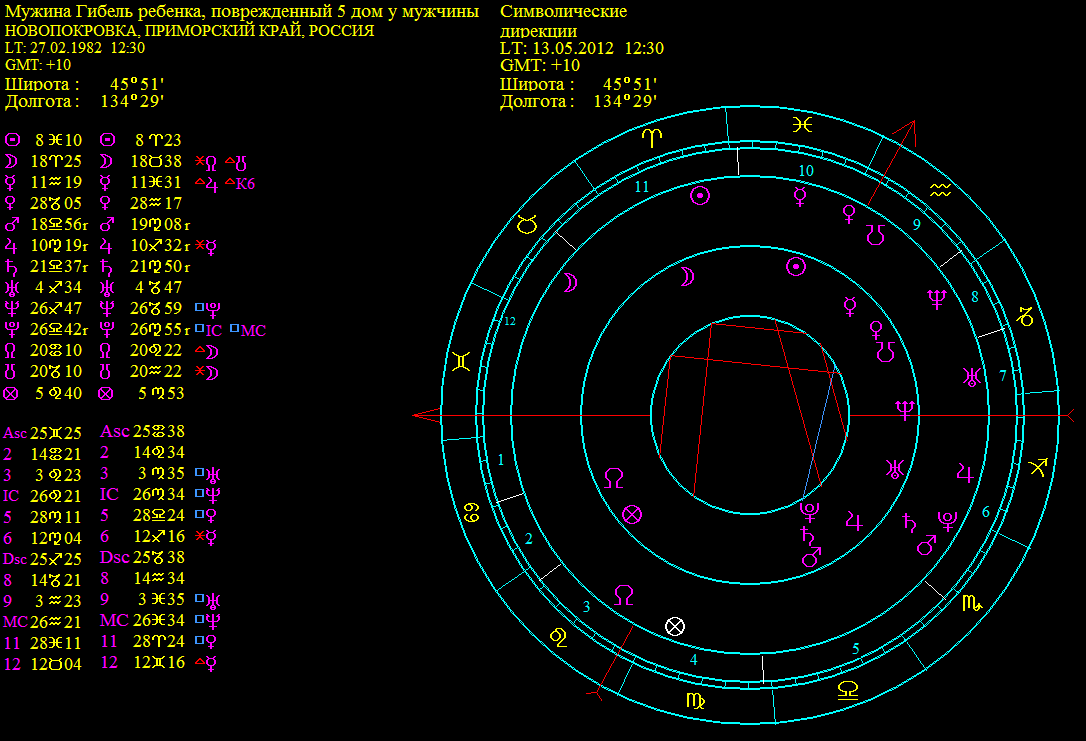Select the "GMT: +10" line below the 1982 date
Screen dimensions: 1086x741
[38, 65]
